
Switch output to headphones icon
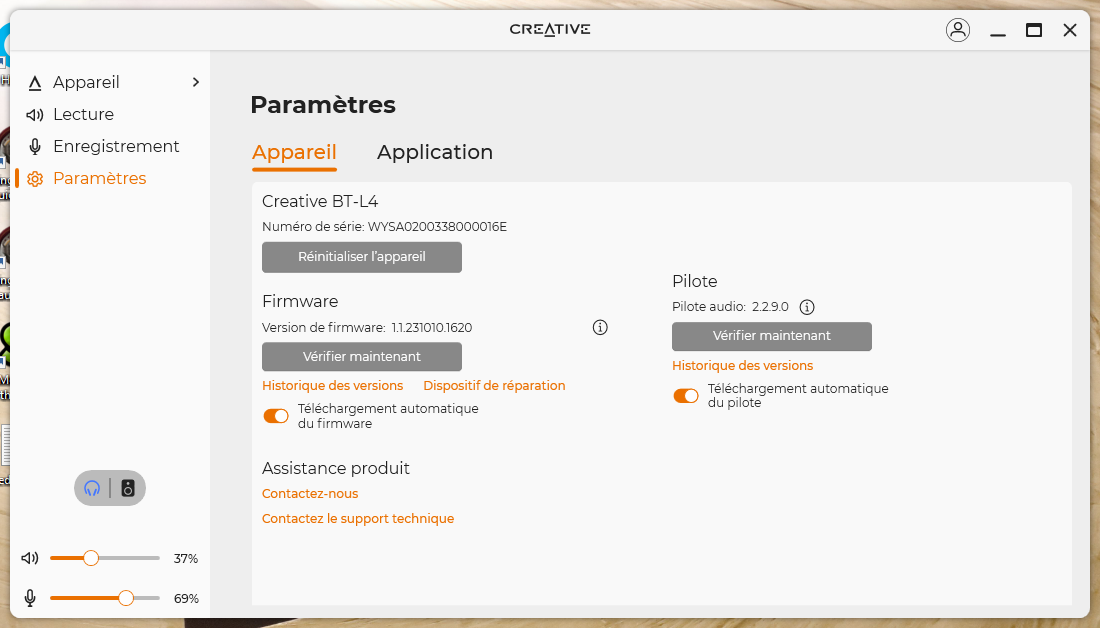93,488
